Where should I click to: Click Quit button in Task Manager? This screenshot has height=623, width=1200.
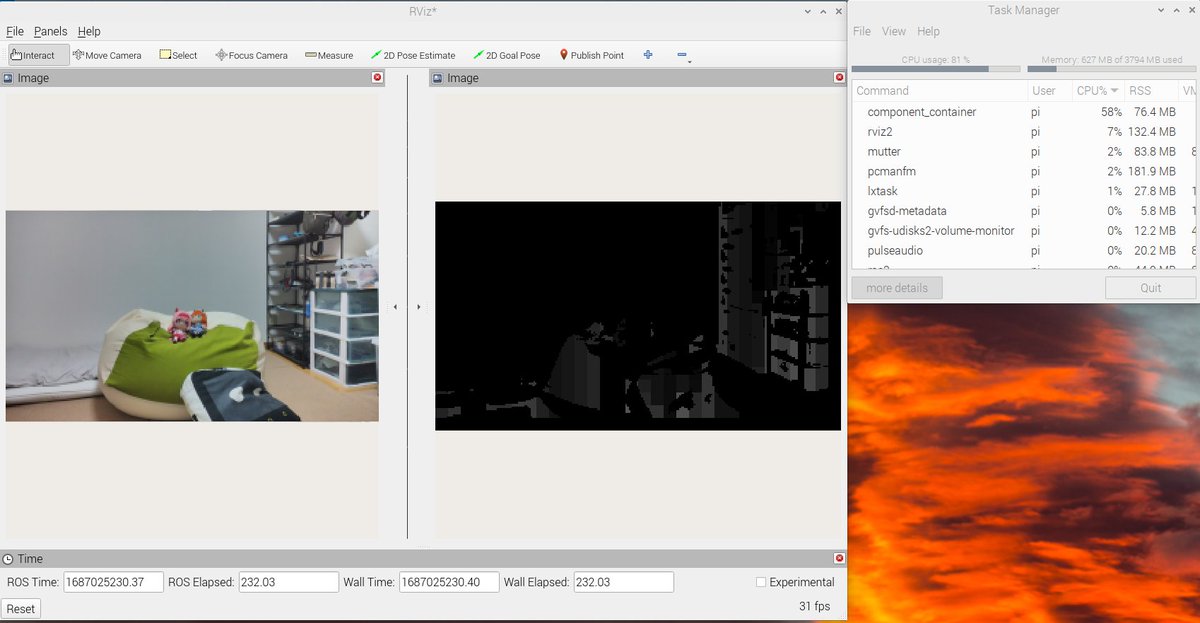(x=1150, y=288)
